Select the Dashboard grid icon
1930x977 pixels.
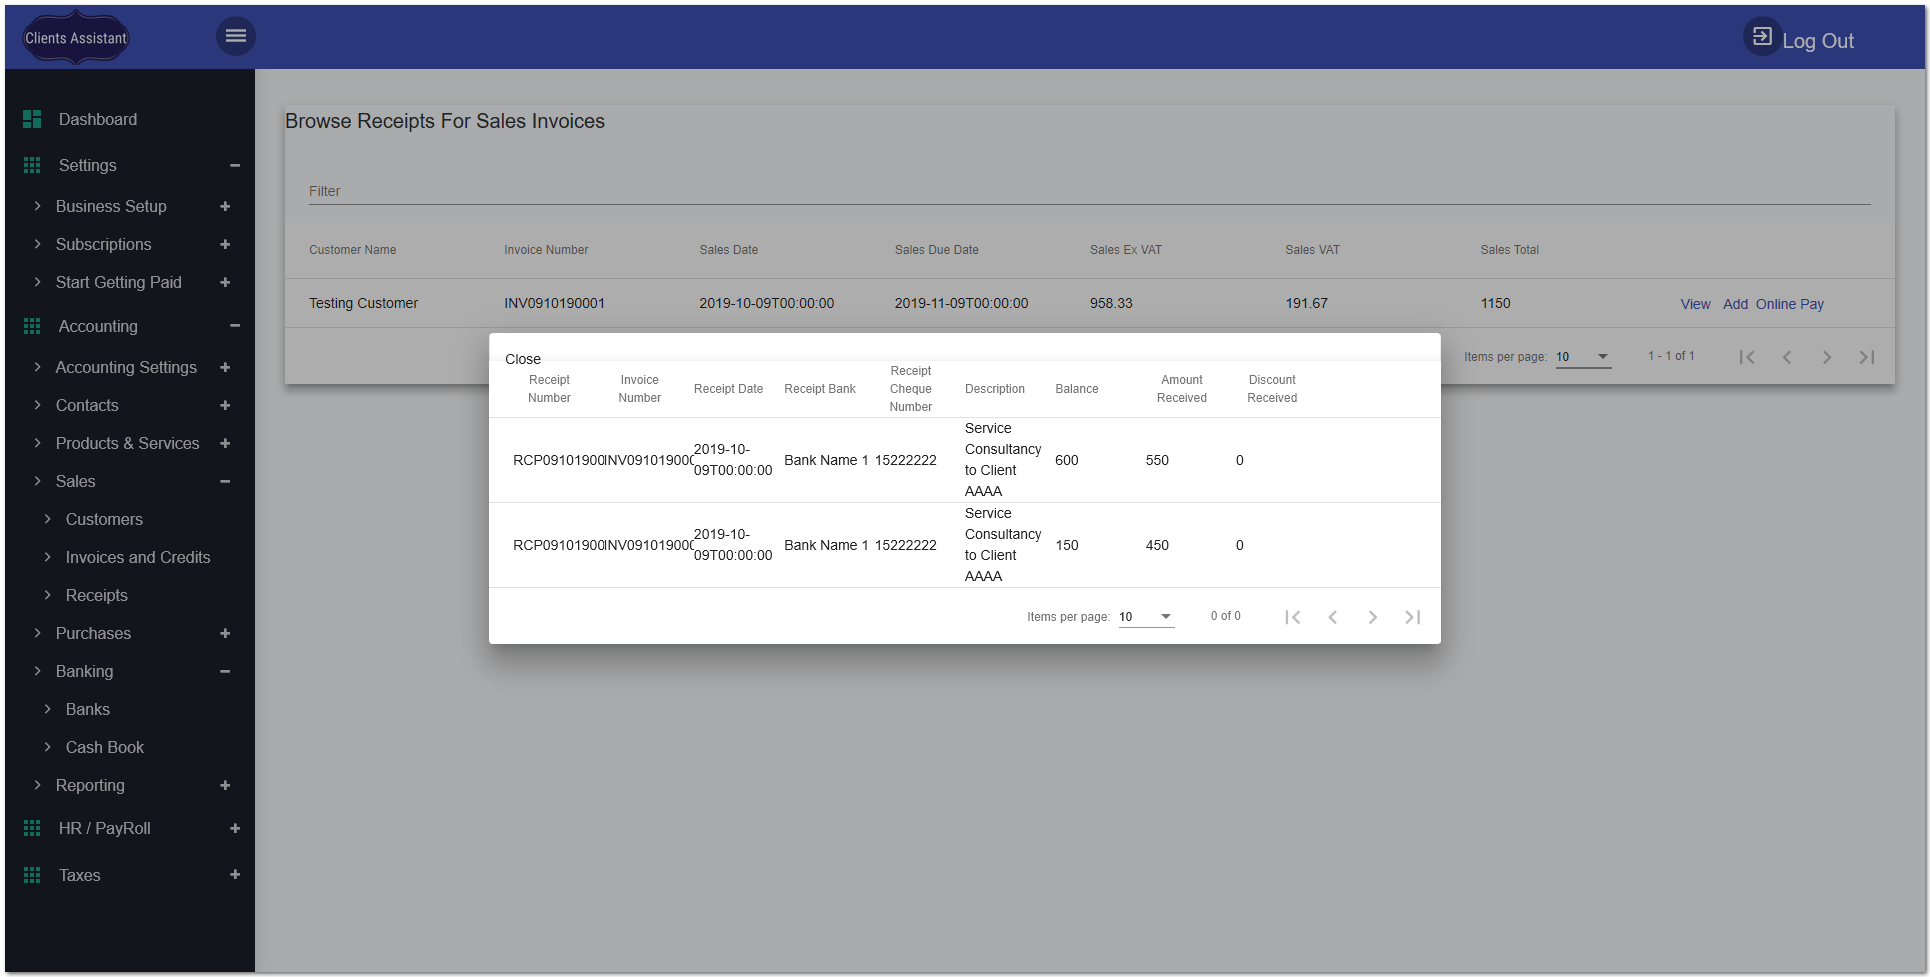coord(31,119)
